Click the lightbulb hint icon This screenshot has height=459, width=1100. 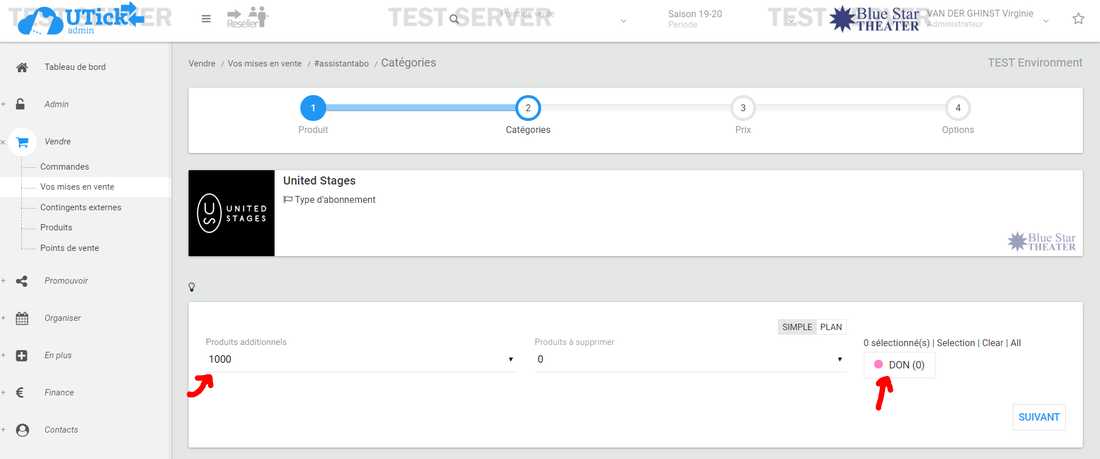[x=192, y=287]
